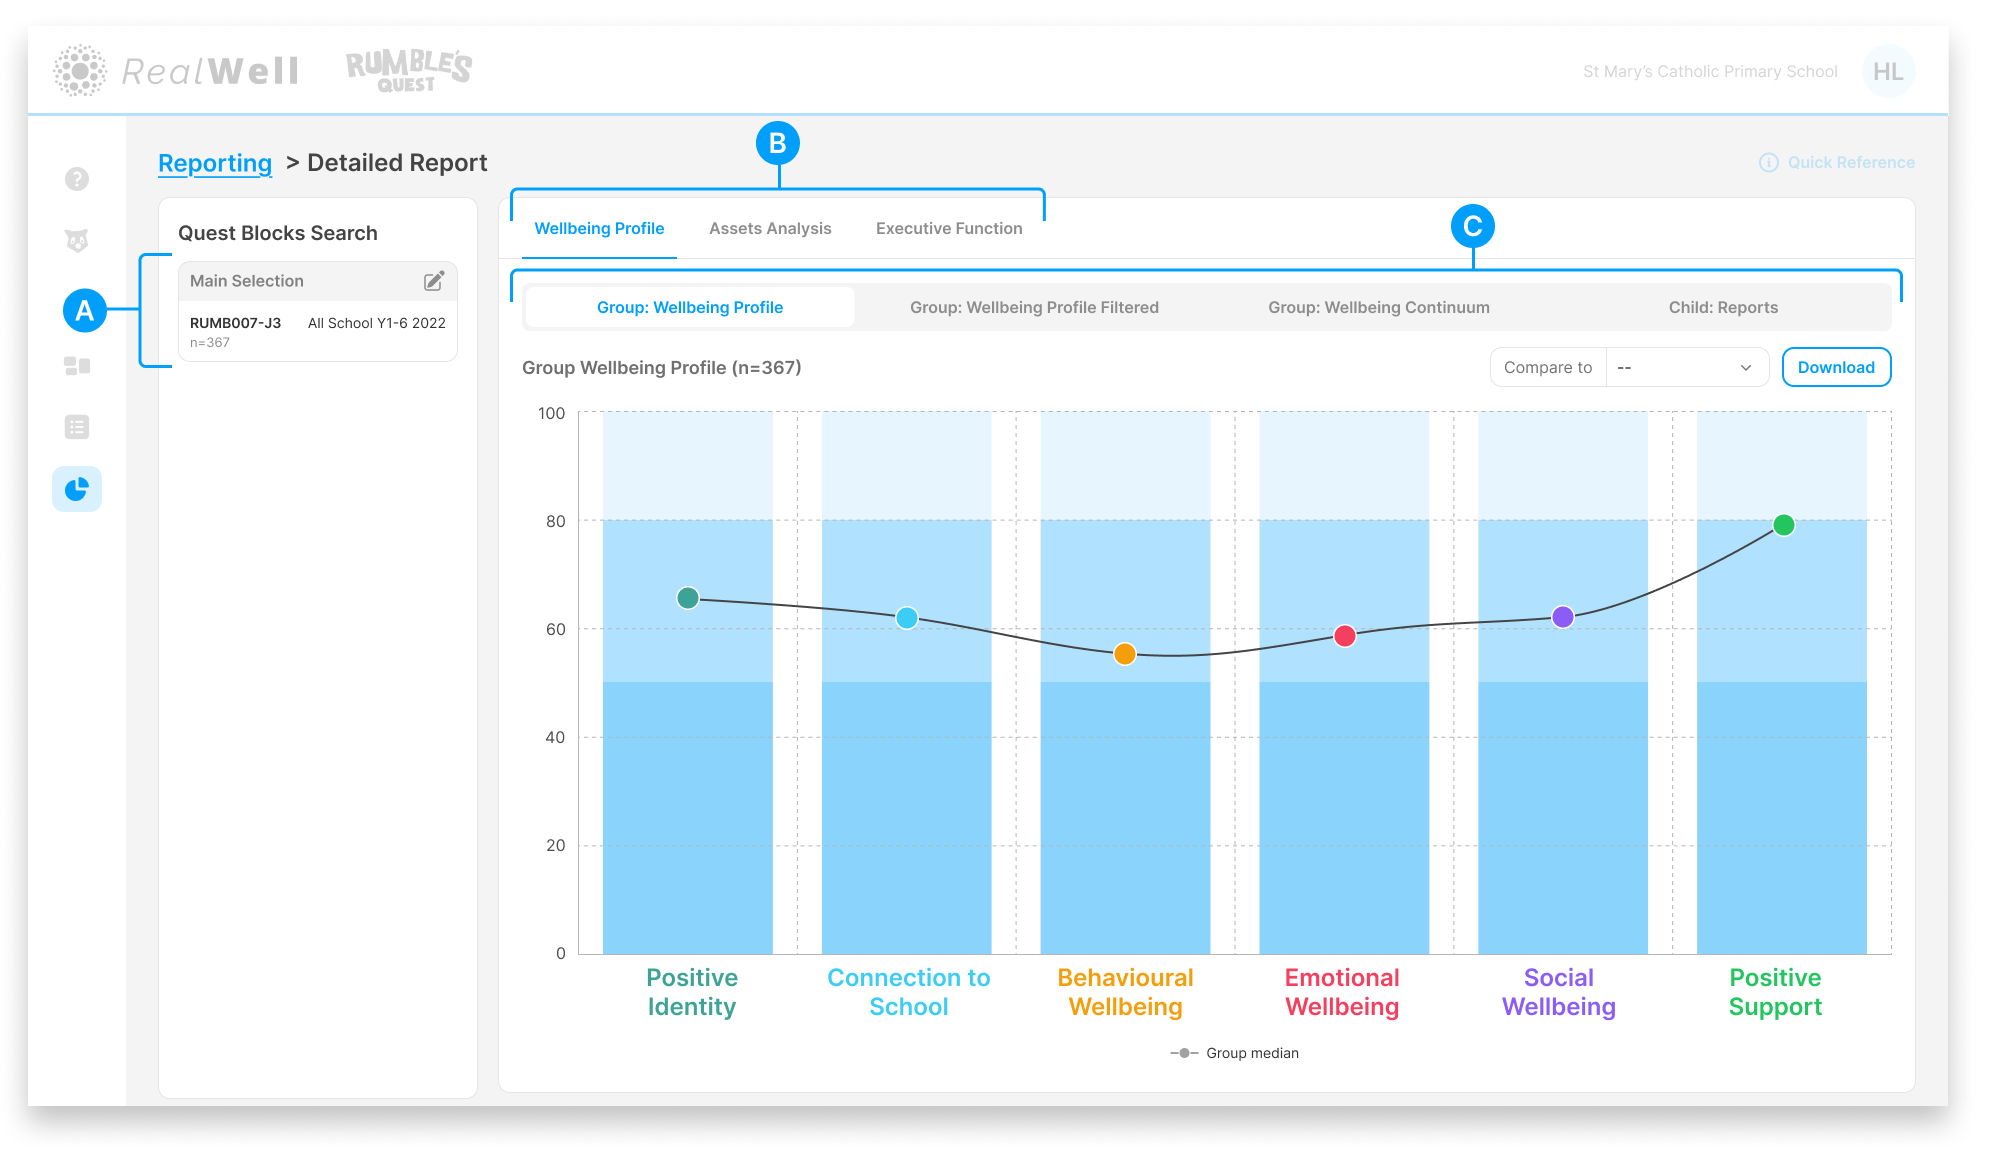The height and width of the screenshot is (1171, 1989).
Task: Click the RealWell logo icon
Action: [80, 70]
